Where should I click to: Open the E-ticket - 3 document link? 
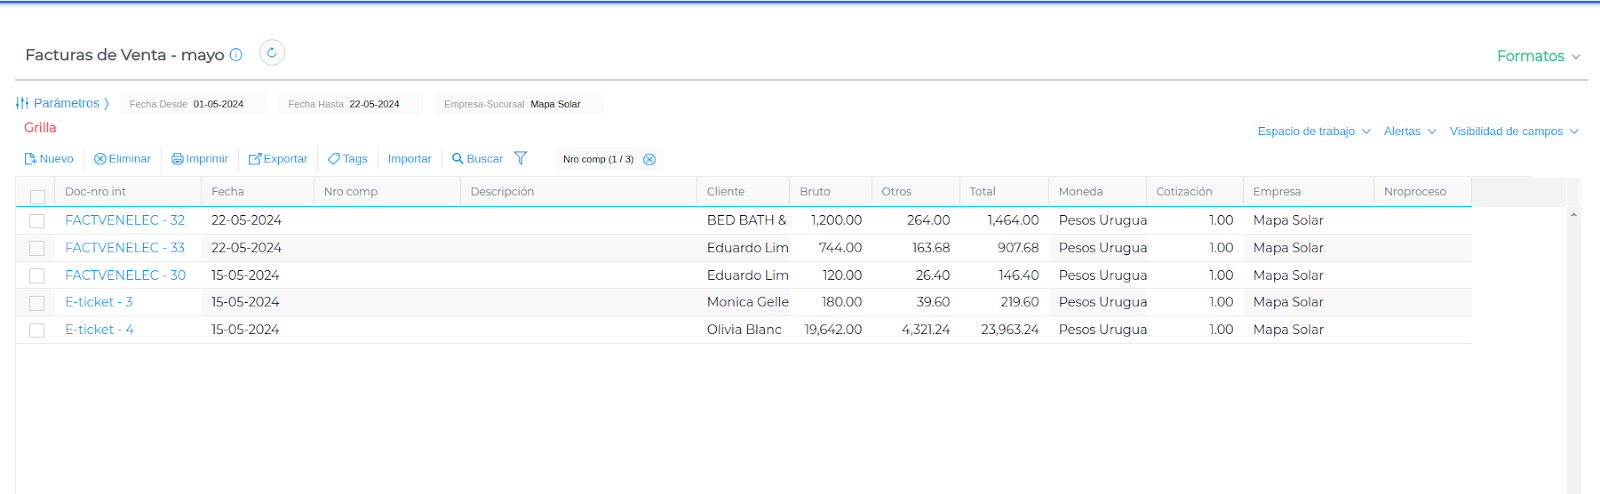coord(99,302)
